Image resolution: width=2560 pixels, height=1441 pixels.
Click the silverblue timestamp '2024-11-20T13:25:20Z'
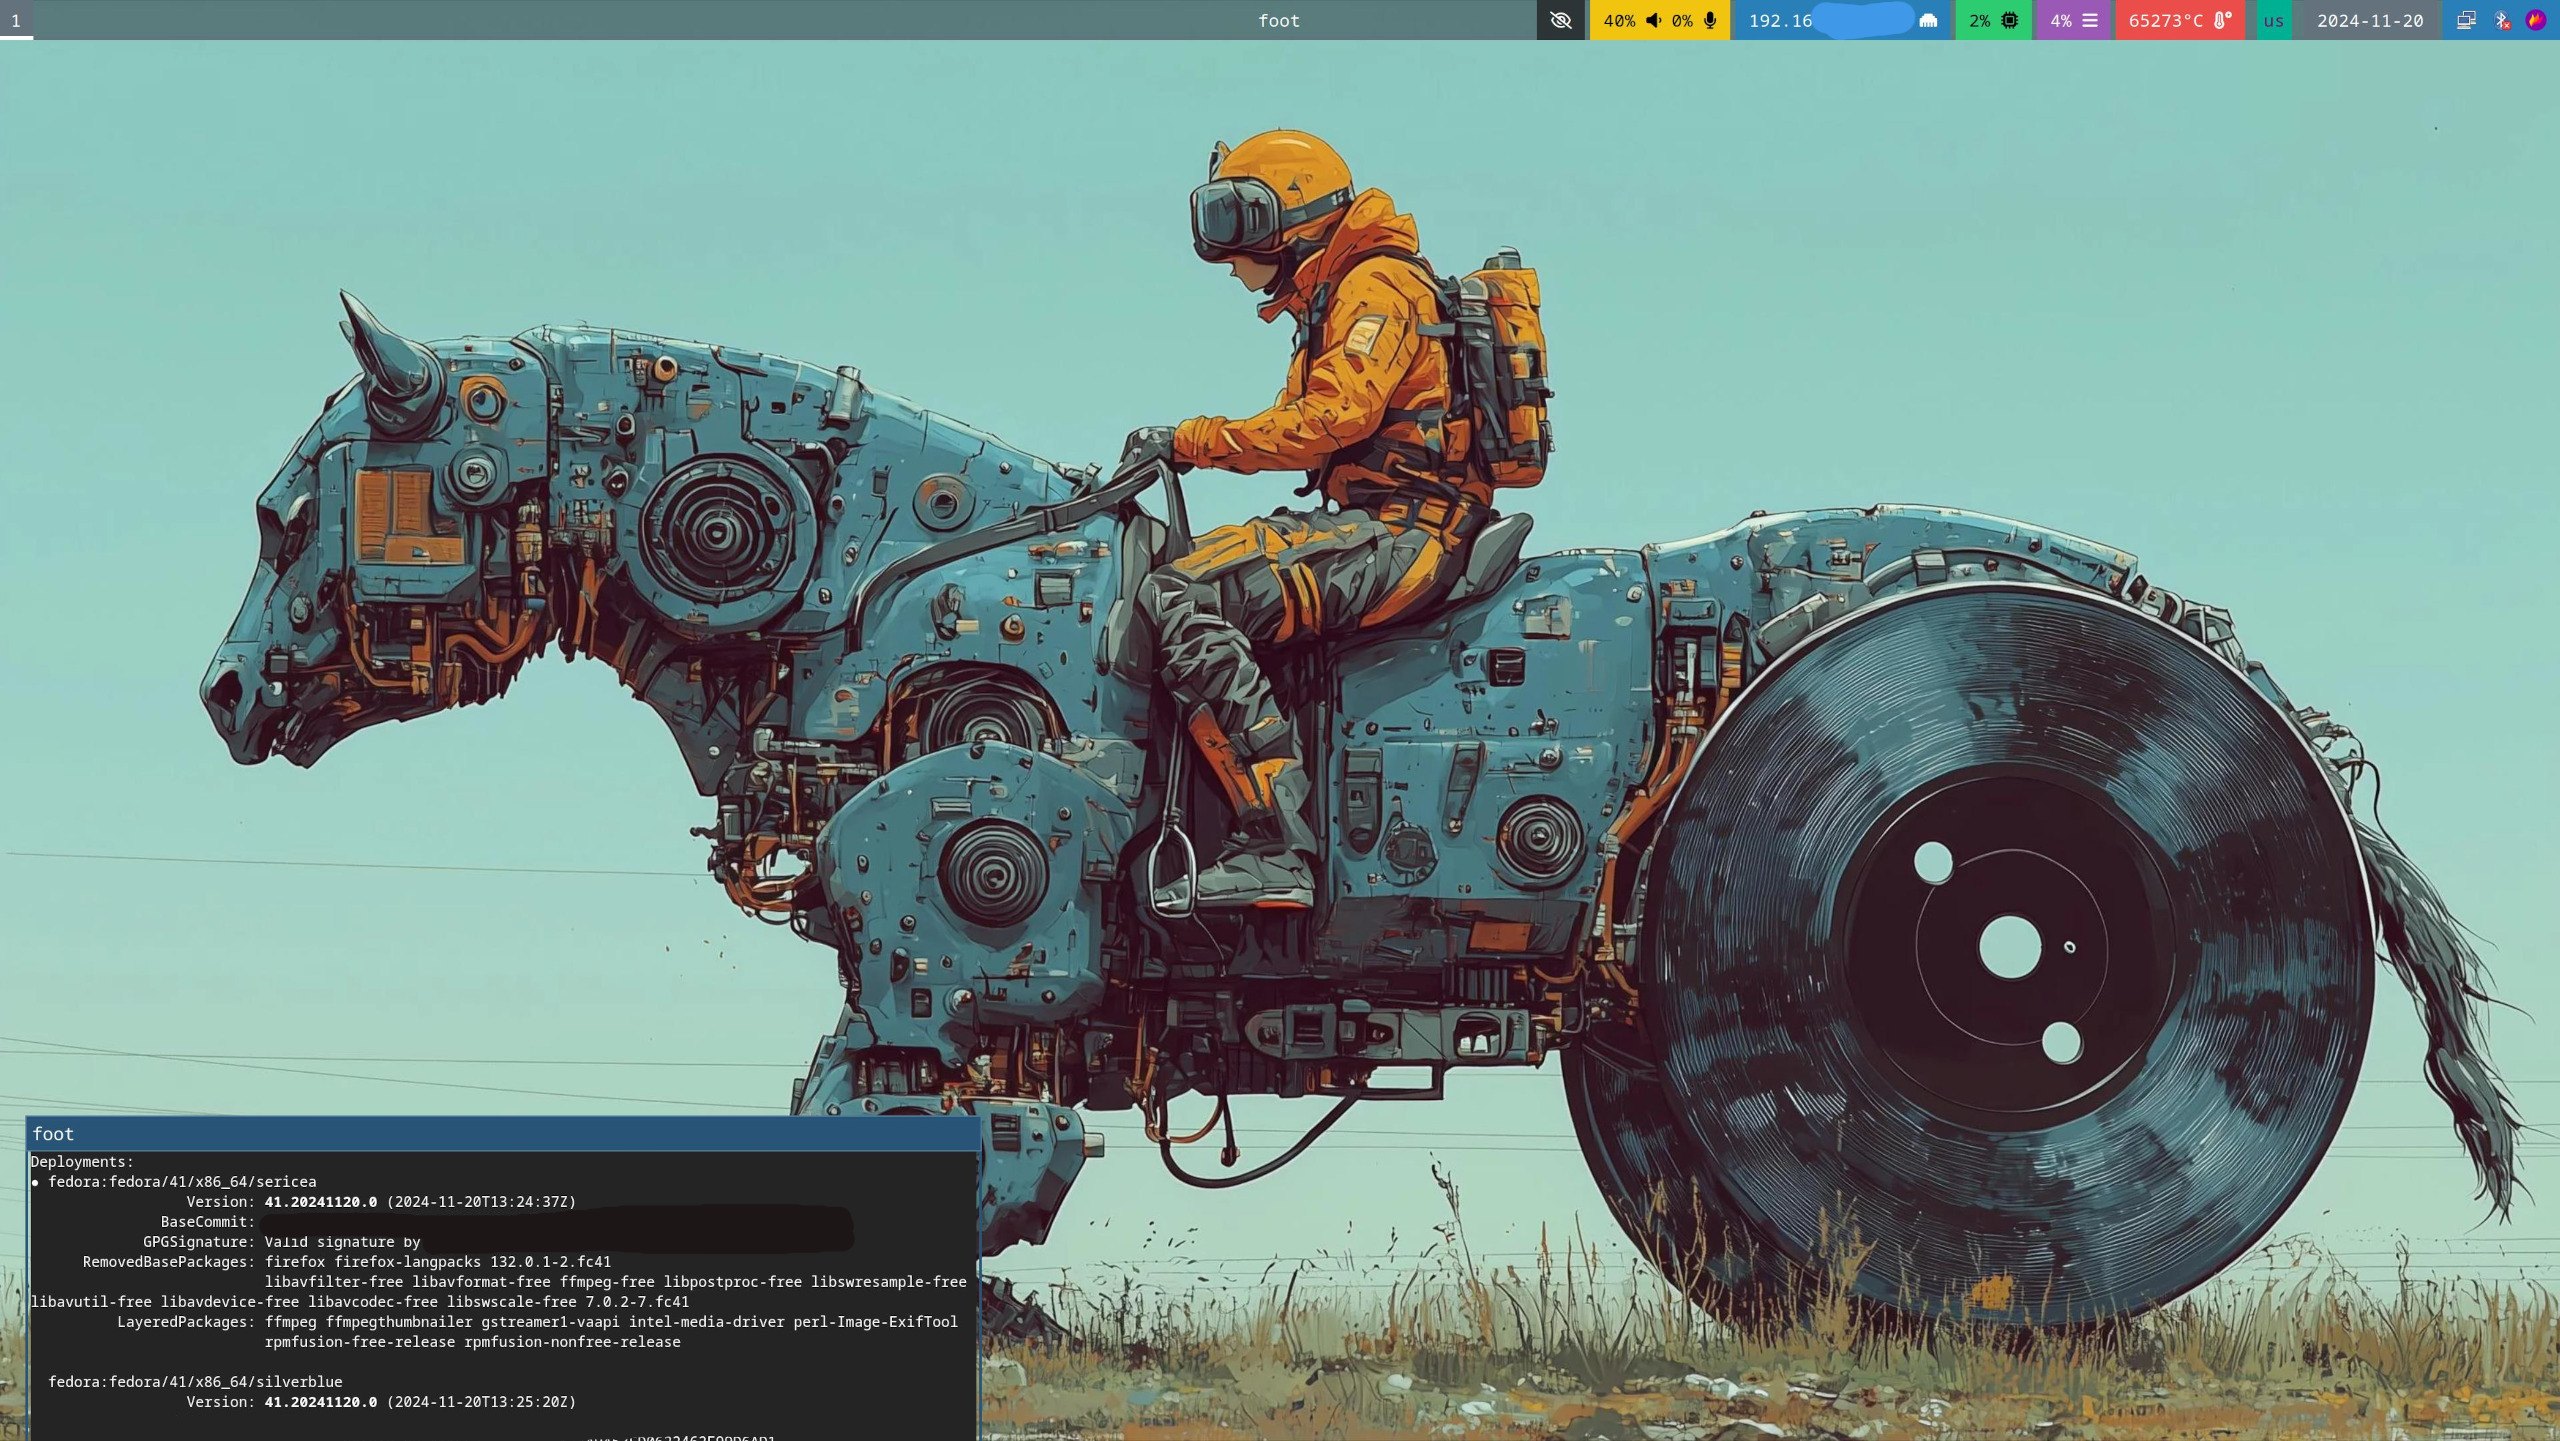point(481,1402)
